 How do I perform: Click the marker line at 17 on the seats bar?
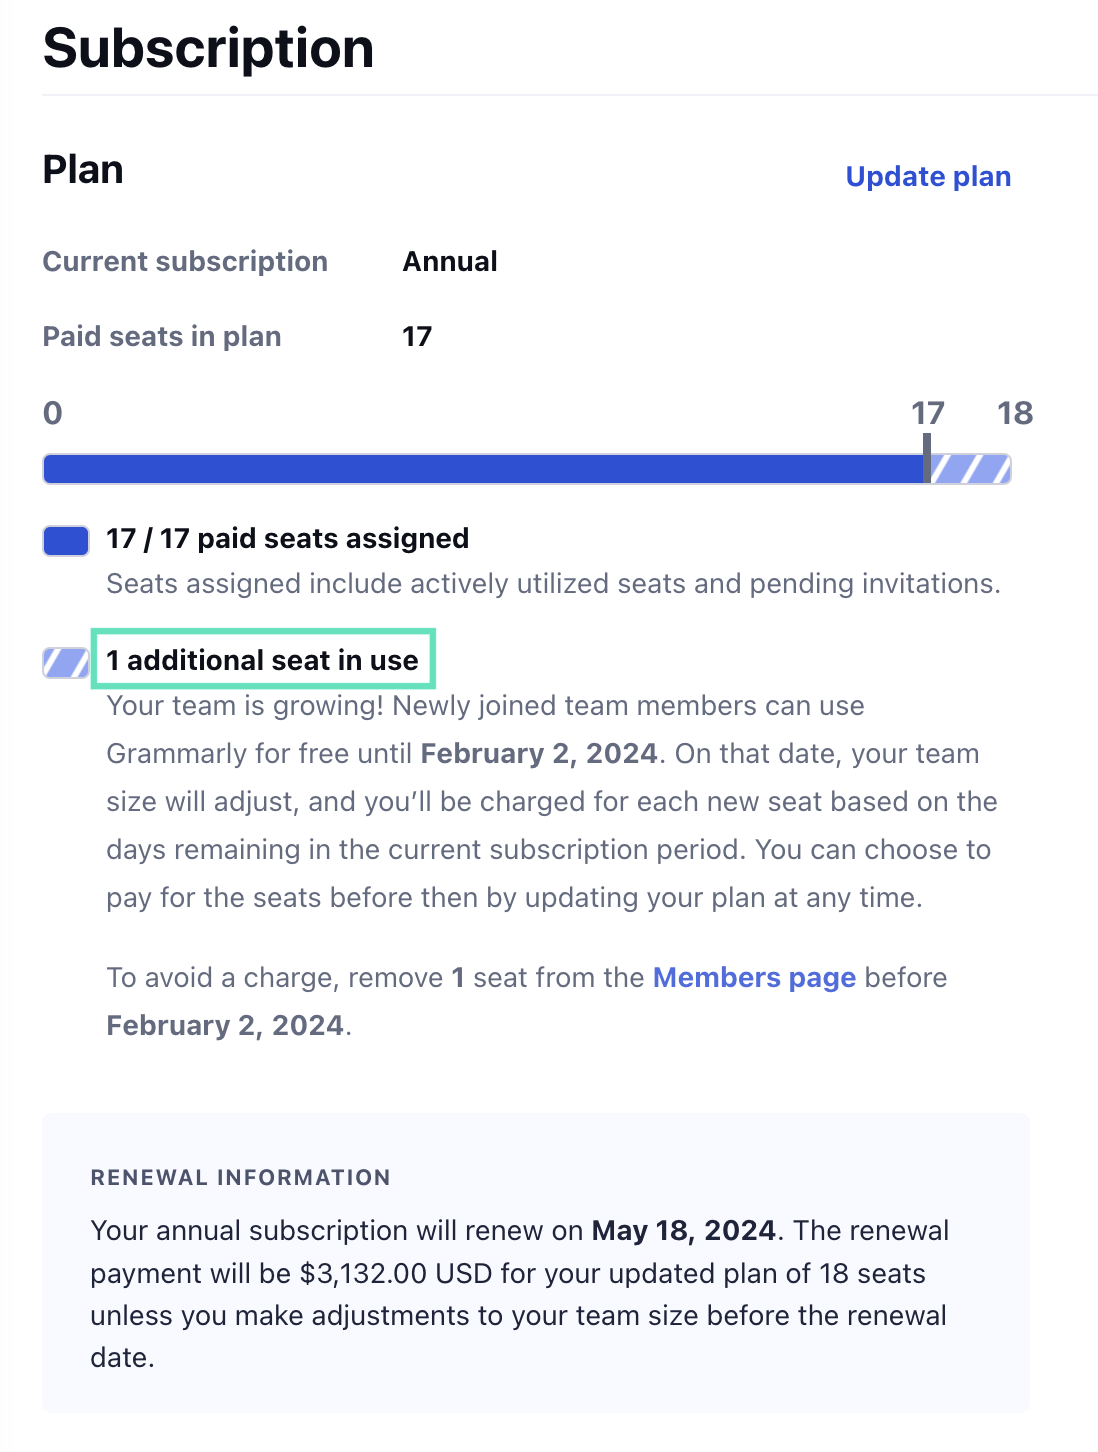point(927,458)
